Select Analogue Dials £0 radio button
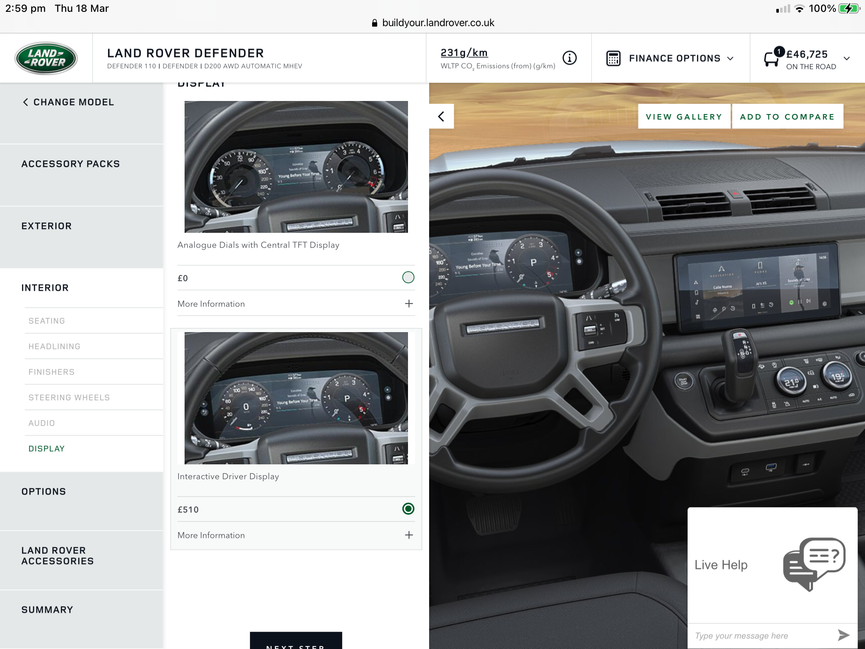 click(408, 278)
